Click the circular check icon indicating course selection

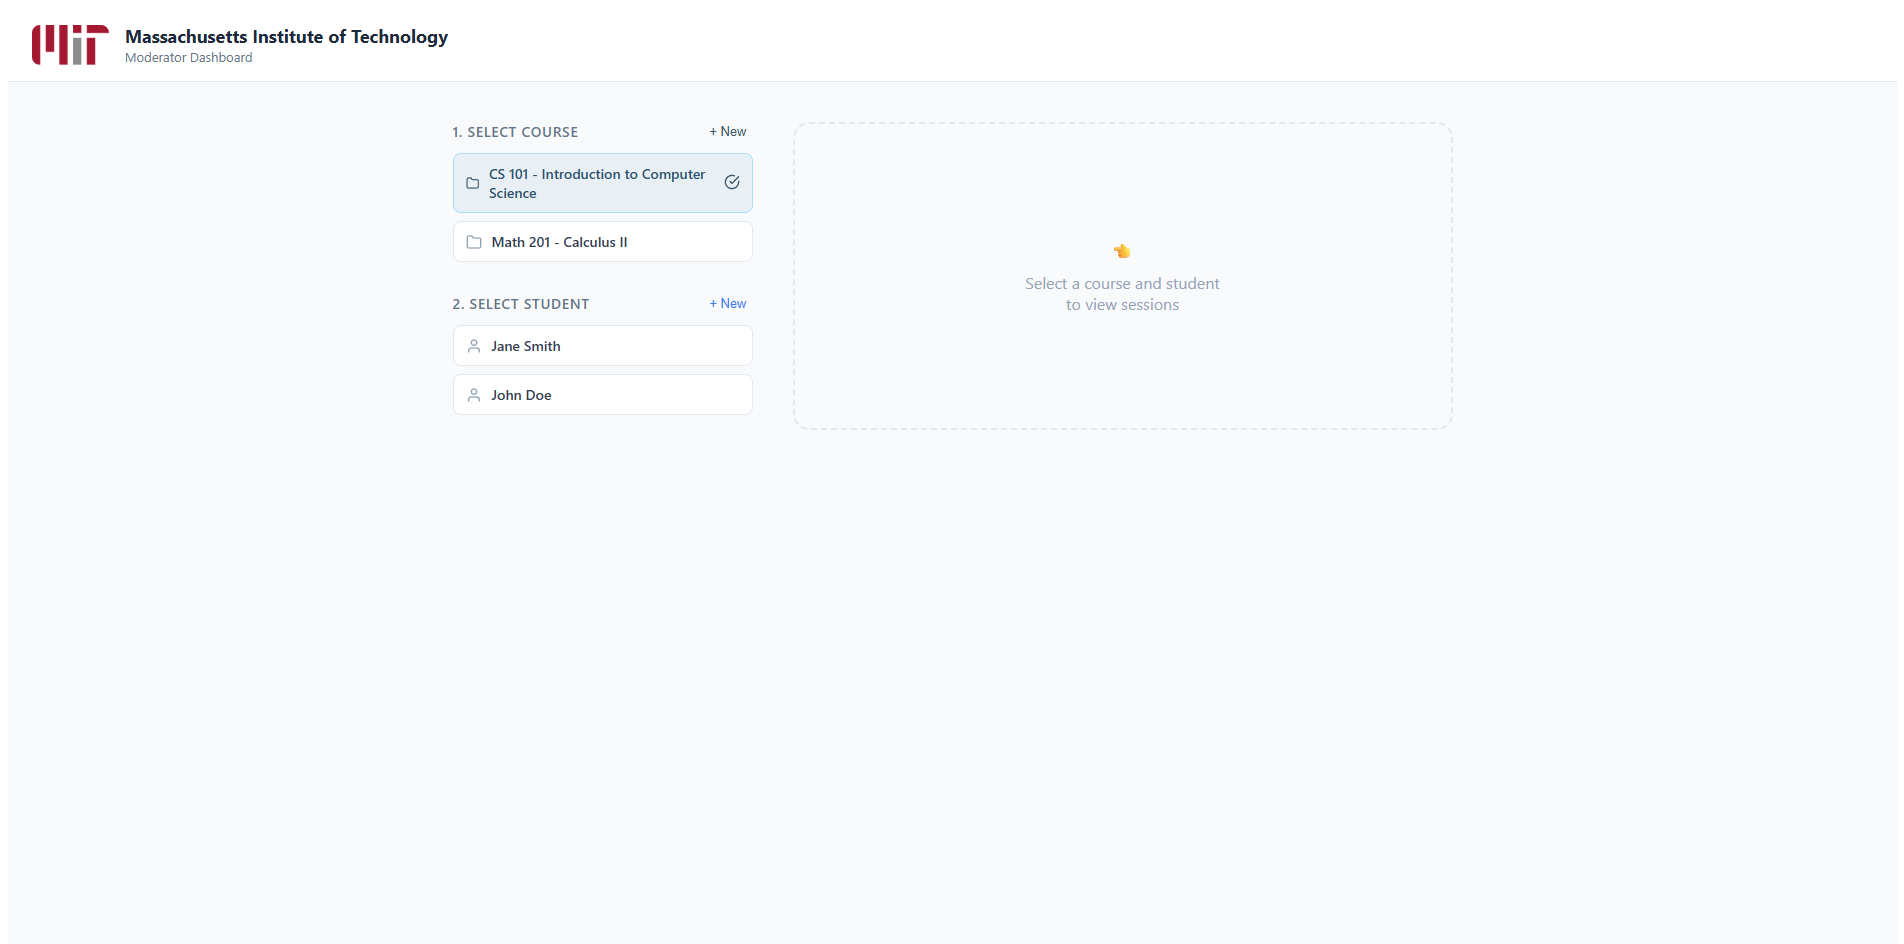point(732,182)
